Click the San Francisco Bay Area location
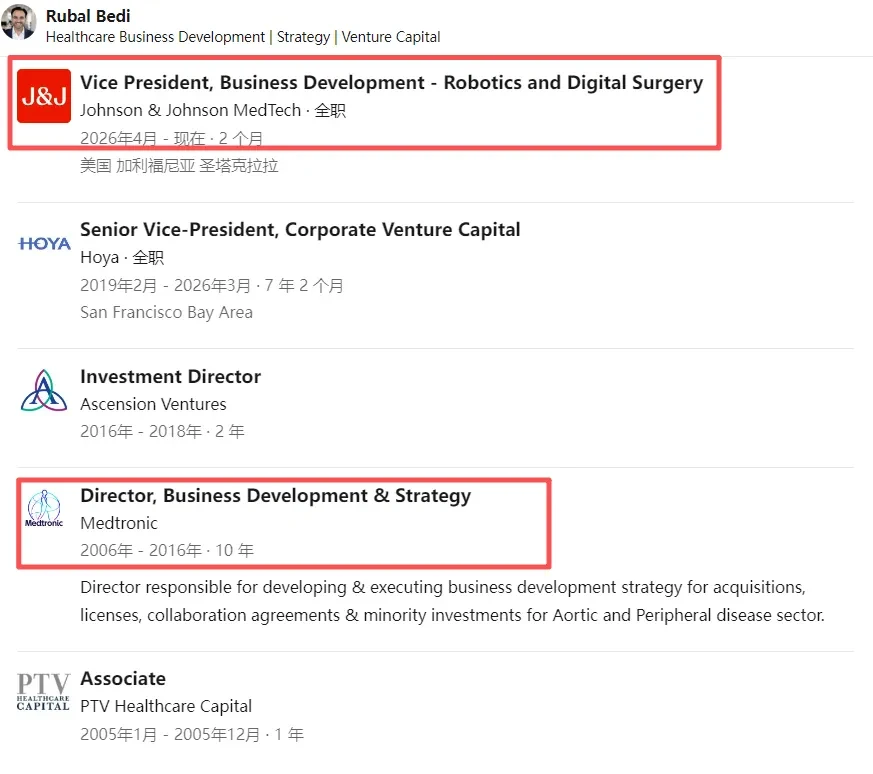The width and height of the screenshot is (873, 774). point(166,312)
